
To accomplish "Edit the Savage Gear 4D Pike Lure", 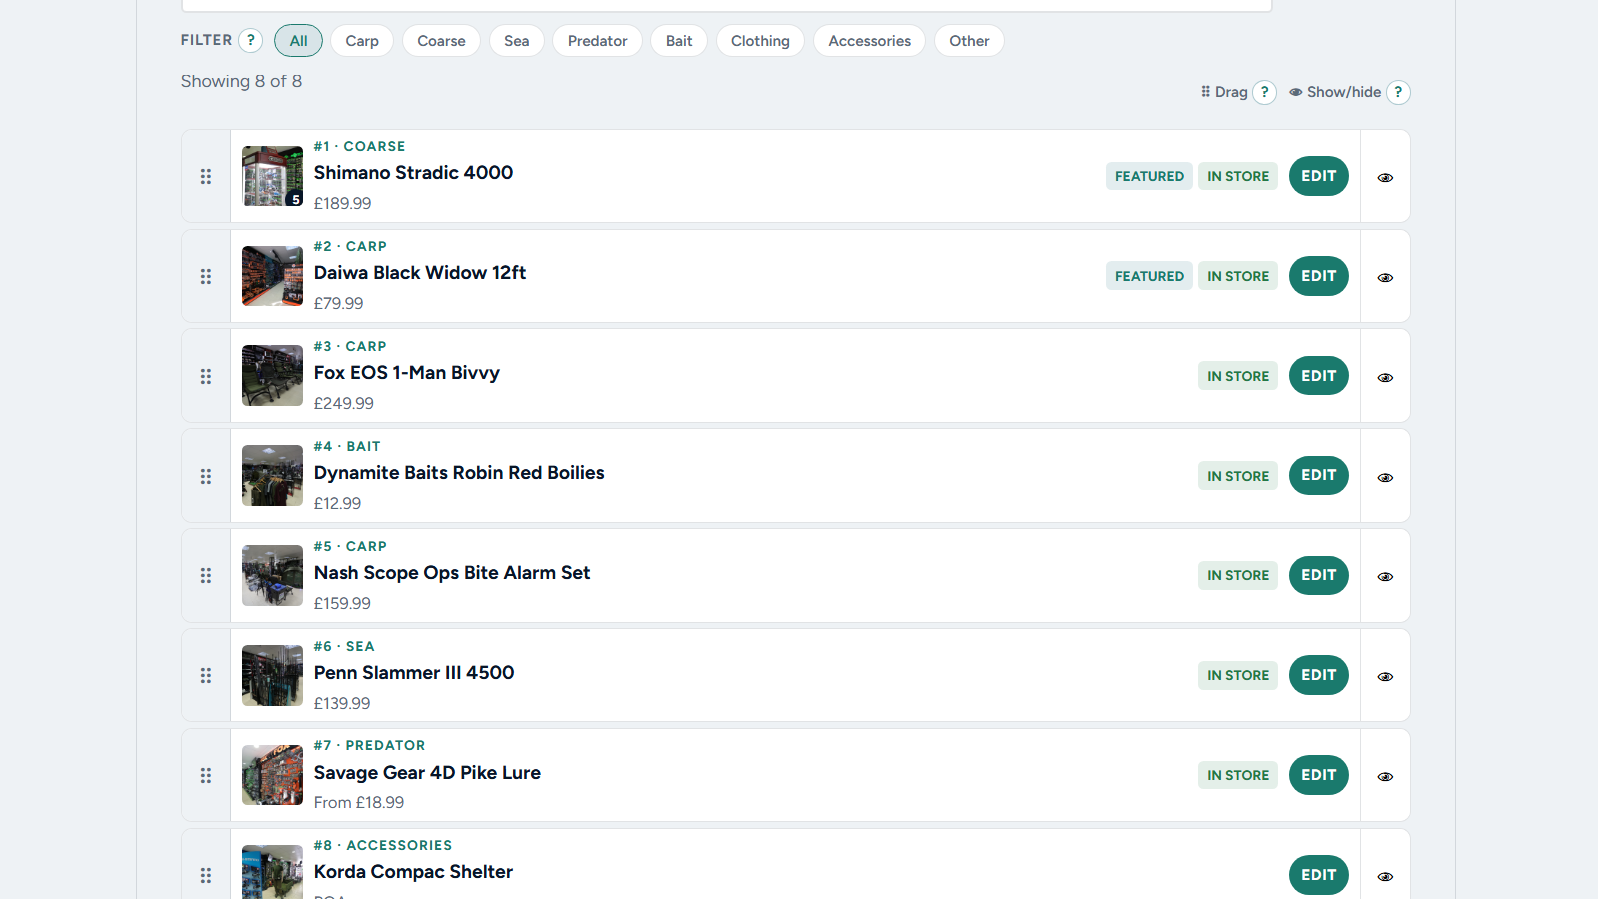I will pyautogui.click(x=1319, y=775).
